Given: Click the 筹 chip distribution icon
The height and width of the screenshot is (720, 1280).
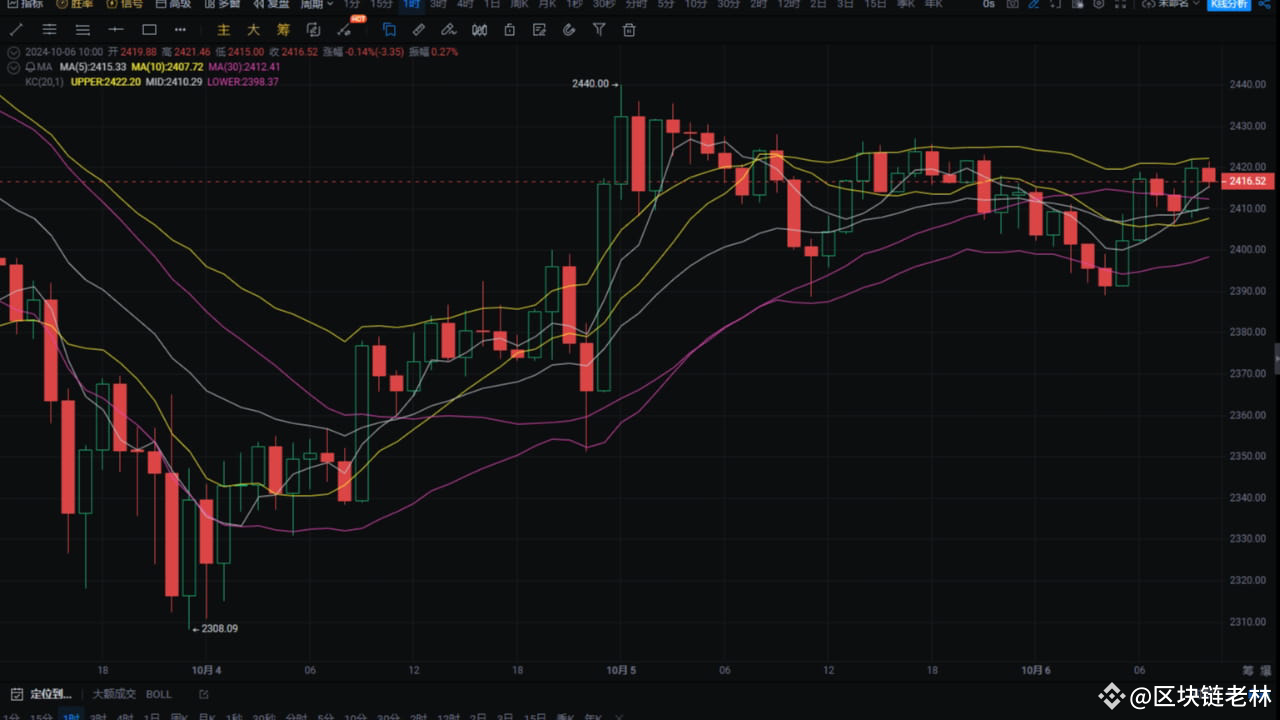Looking at the screenshot, I should (x=283, y=30).
